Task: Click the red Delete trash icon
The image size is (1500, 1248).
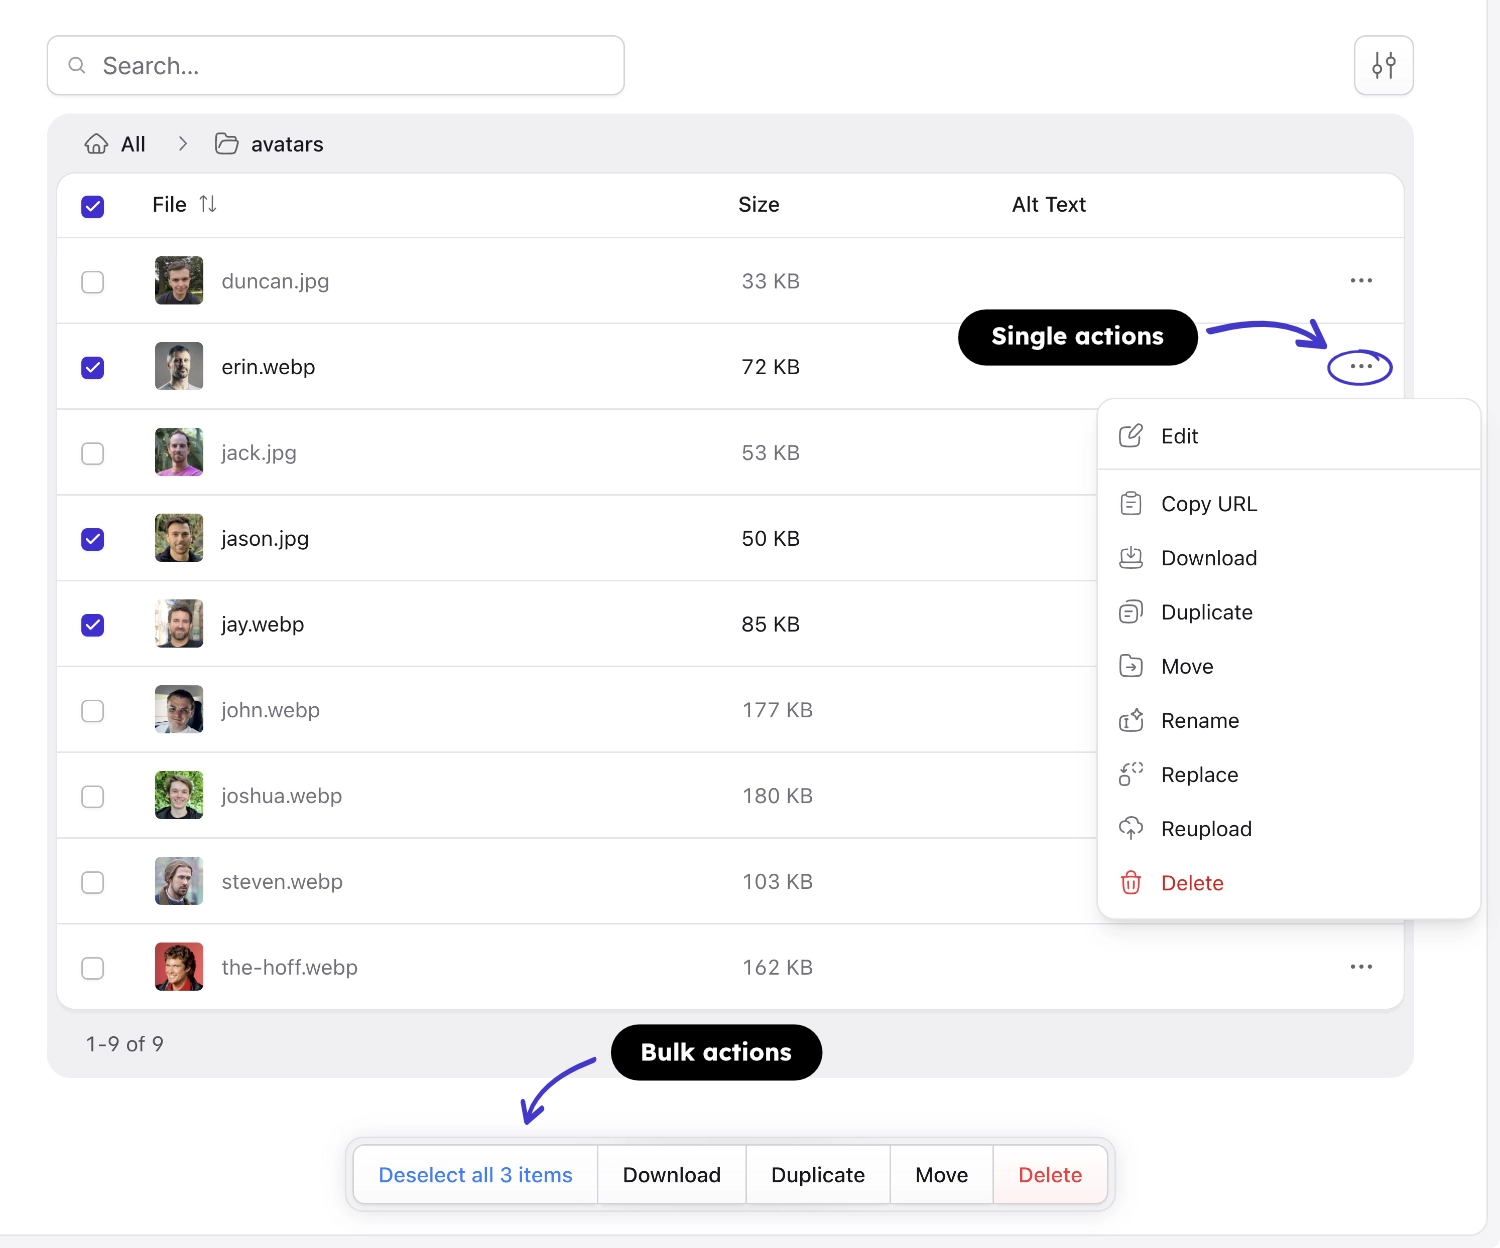Action: click(x=1130, y=883)
